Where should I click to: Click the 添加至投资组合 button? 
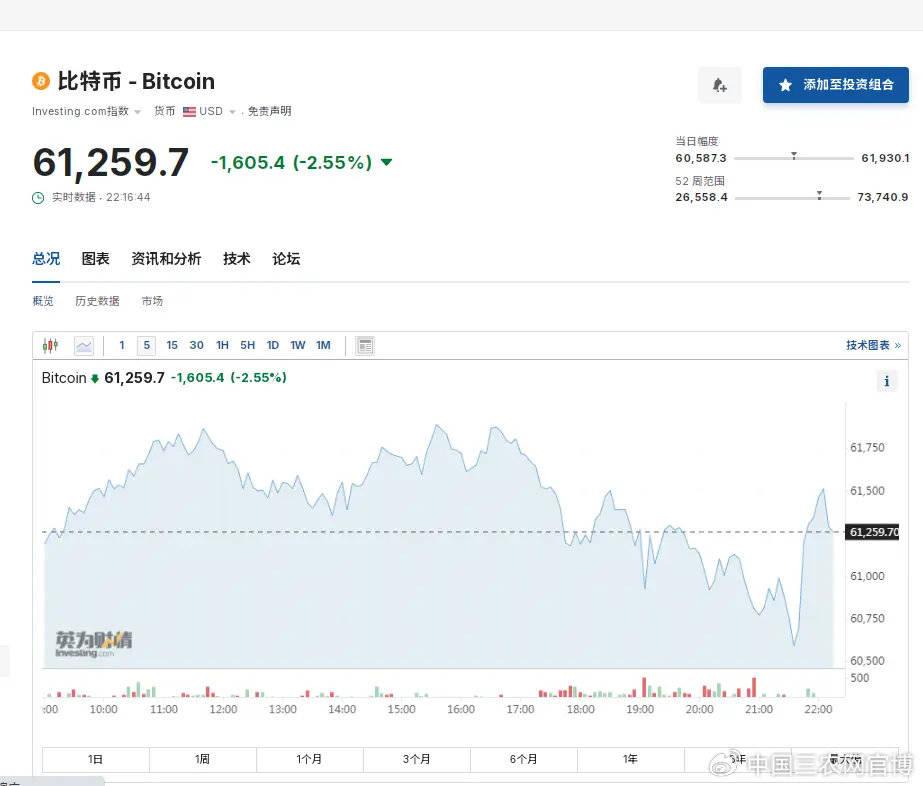pos(835,85)
